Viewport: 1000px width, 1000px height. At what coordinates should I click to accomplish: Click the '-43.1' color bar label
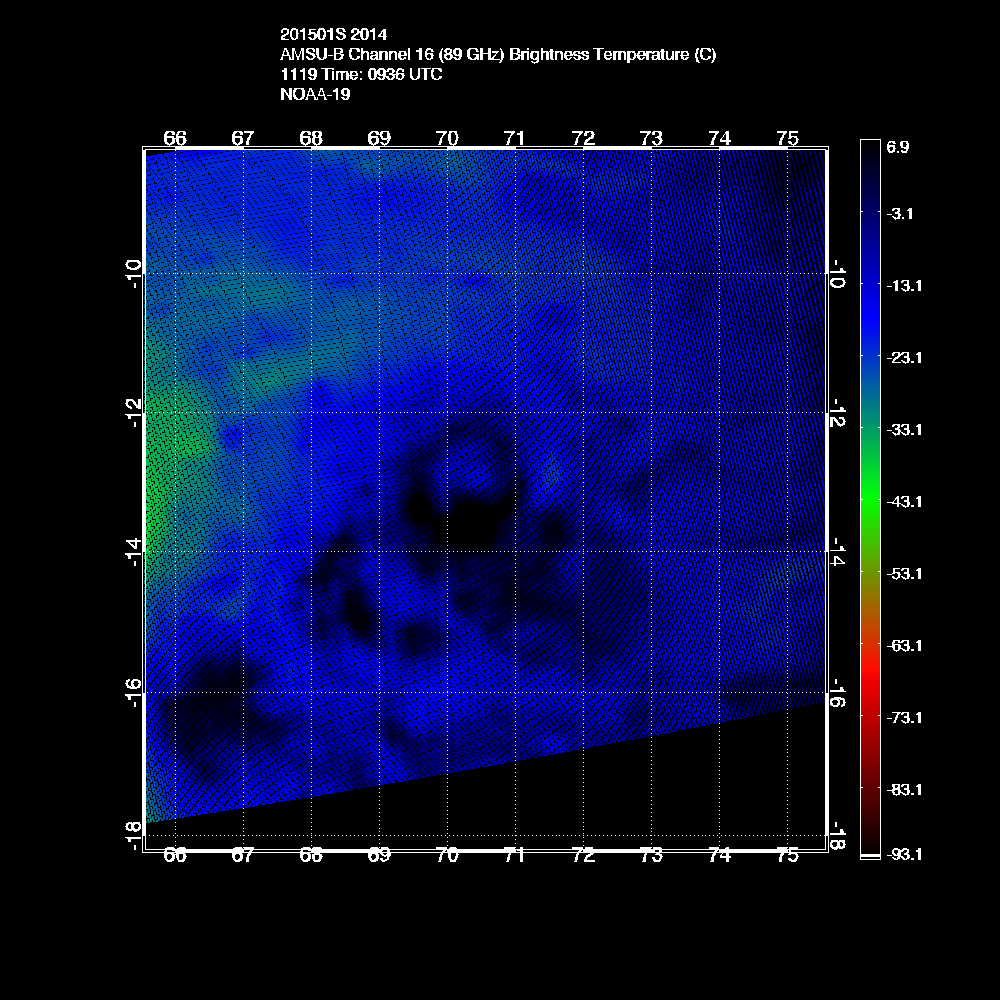pos(904,502)
